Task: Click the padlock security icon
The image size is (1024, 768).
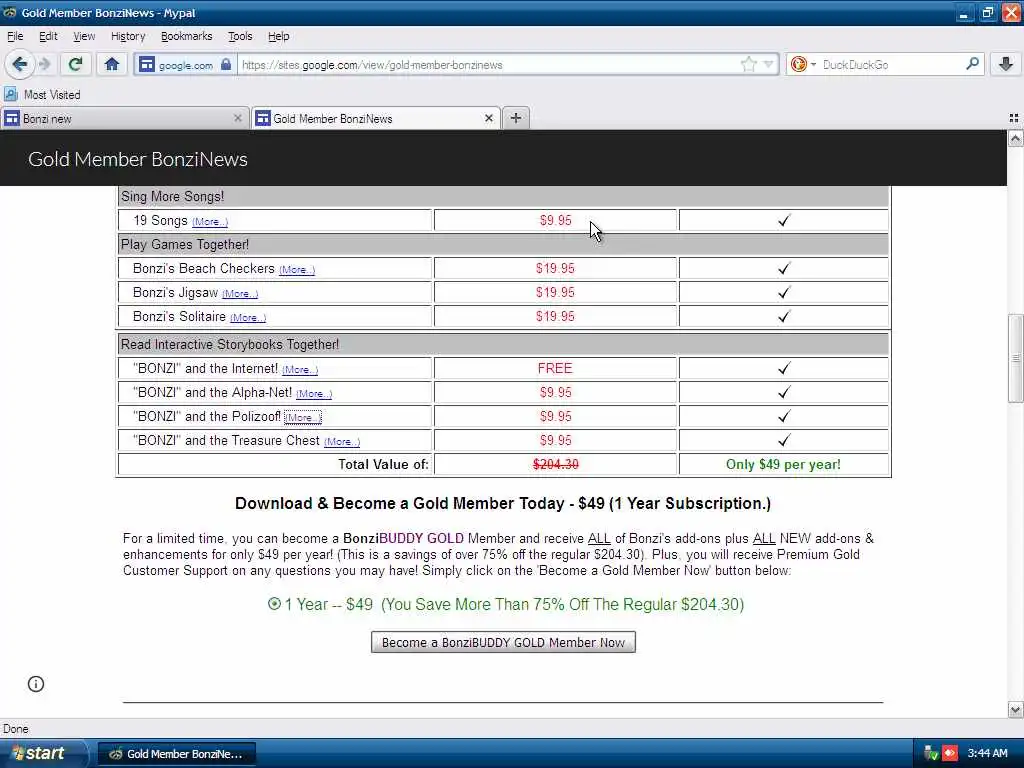Action: [x=225, y=64]
